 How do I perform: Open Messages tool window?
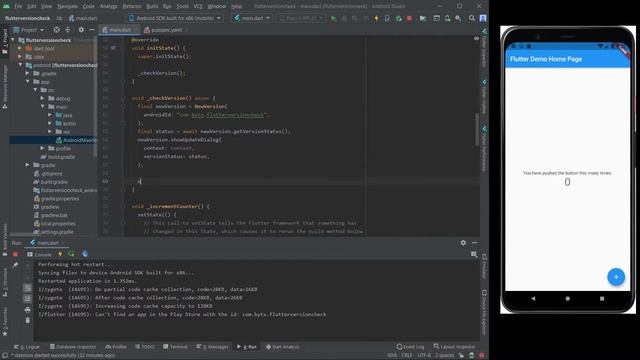[212, 347]
